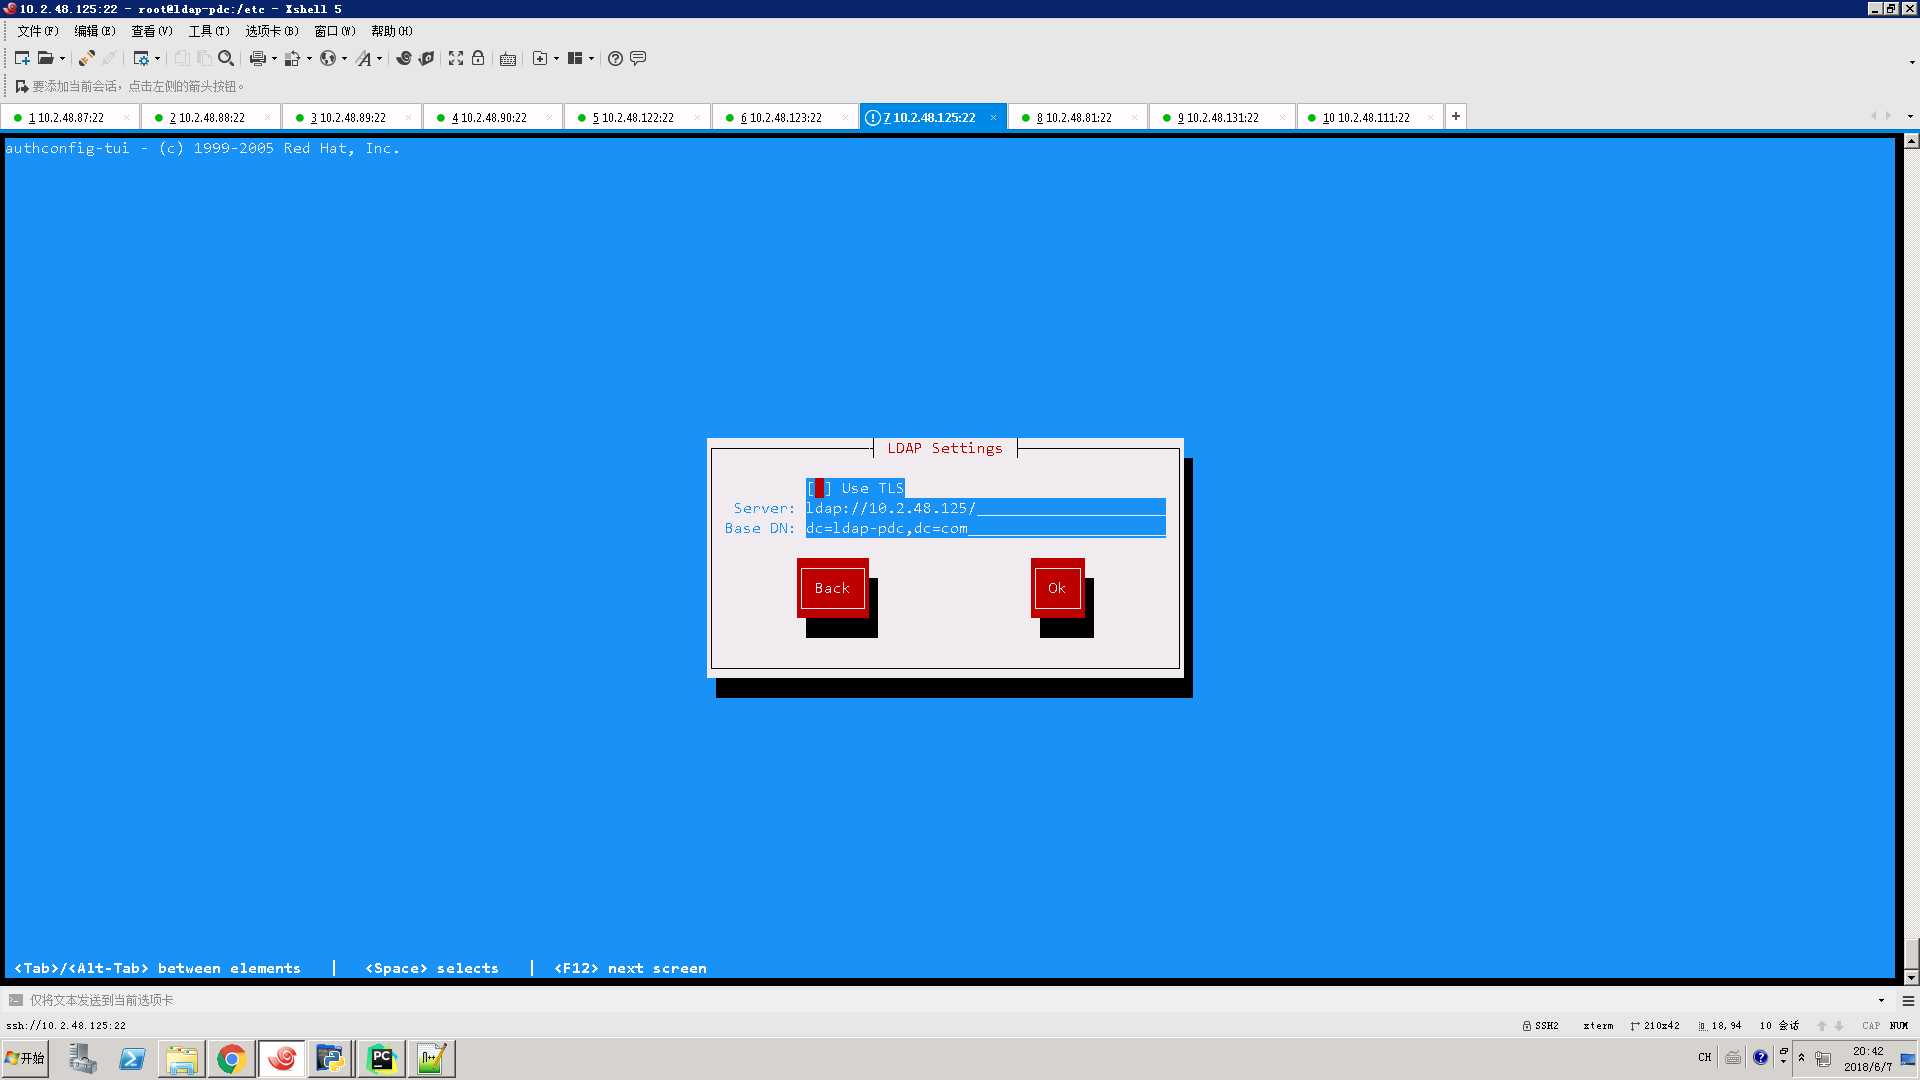Switch to tab 5 10.2.48.122:22

[x=637, y=118]
